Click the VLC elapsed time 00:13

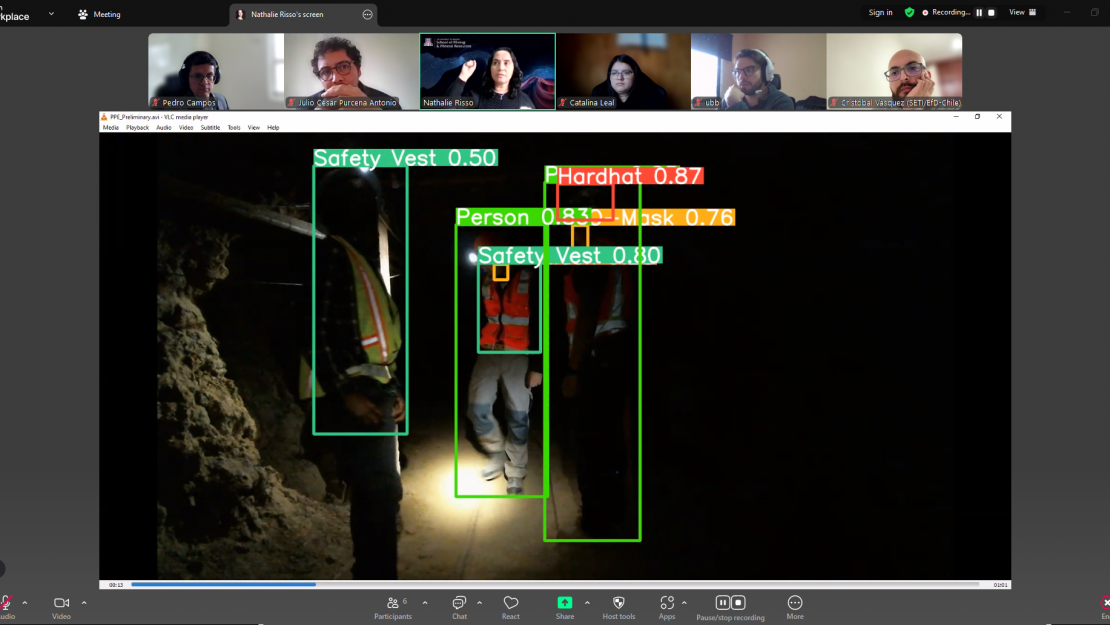tap(116, 585)
